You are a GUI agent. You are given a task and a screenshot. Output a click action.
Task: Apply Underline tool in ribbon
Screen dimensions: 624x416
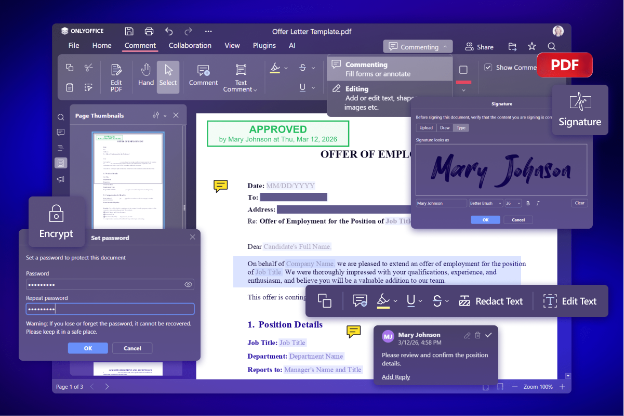(x=302, y=88)
